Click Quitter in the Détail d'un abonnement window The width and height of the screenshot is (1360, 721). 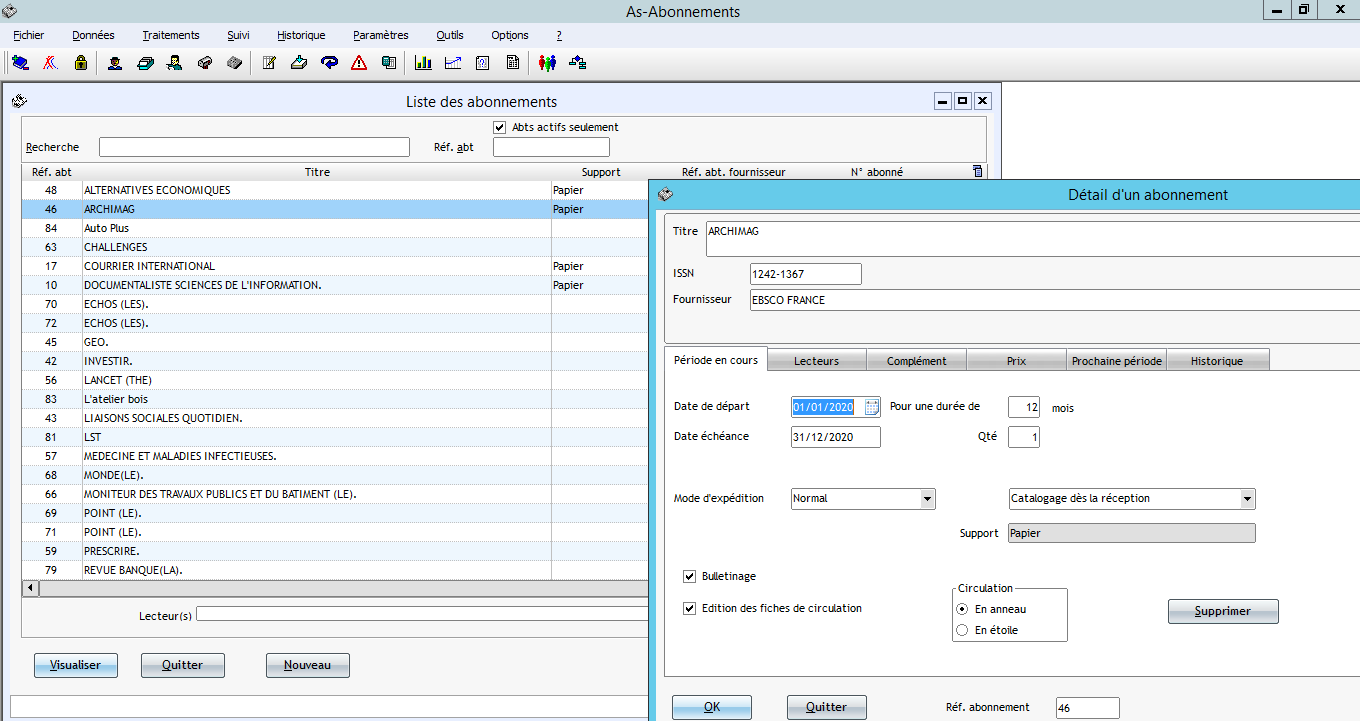(x=826, y=707)
